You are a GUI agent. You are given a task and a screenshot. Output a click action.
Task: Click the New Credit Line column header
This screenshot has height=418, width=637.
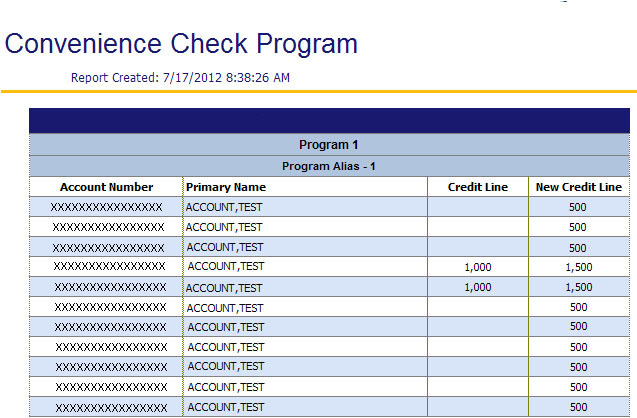[x=578, y=187]
